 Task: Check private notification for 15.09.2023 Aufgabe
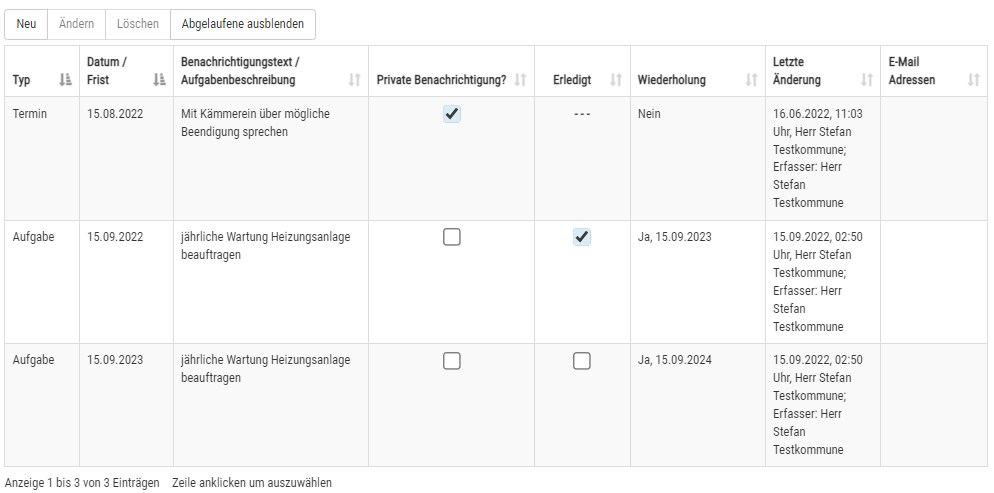451,361
